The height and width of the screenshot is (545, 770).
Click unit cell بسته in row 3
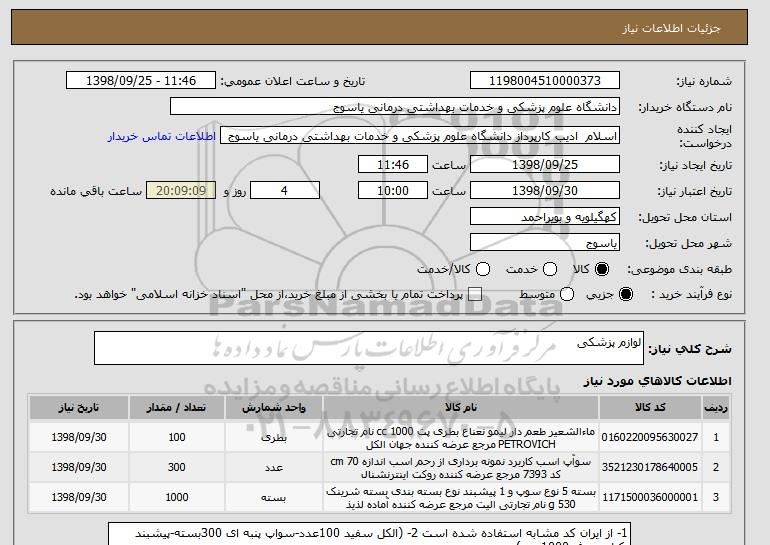274,497
